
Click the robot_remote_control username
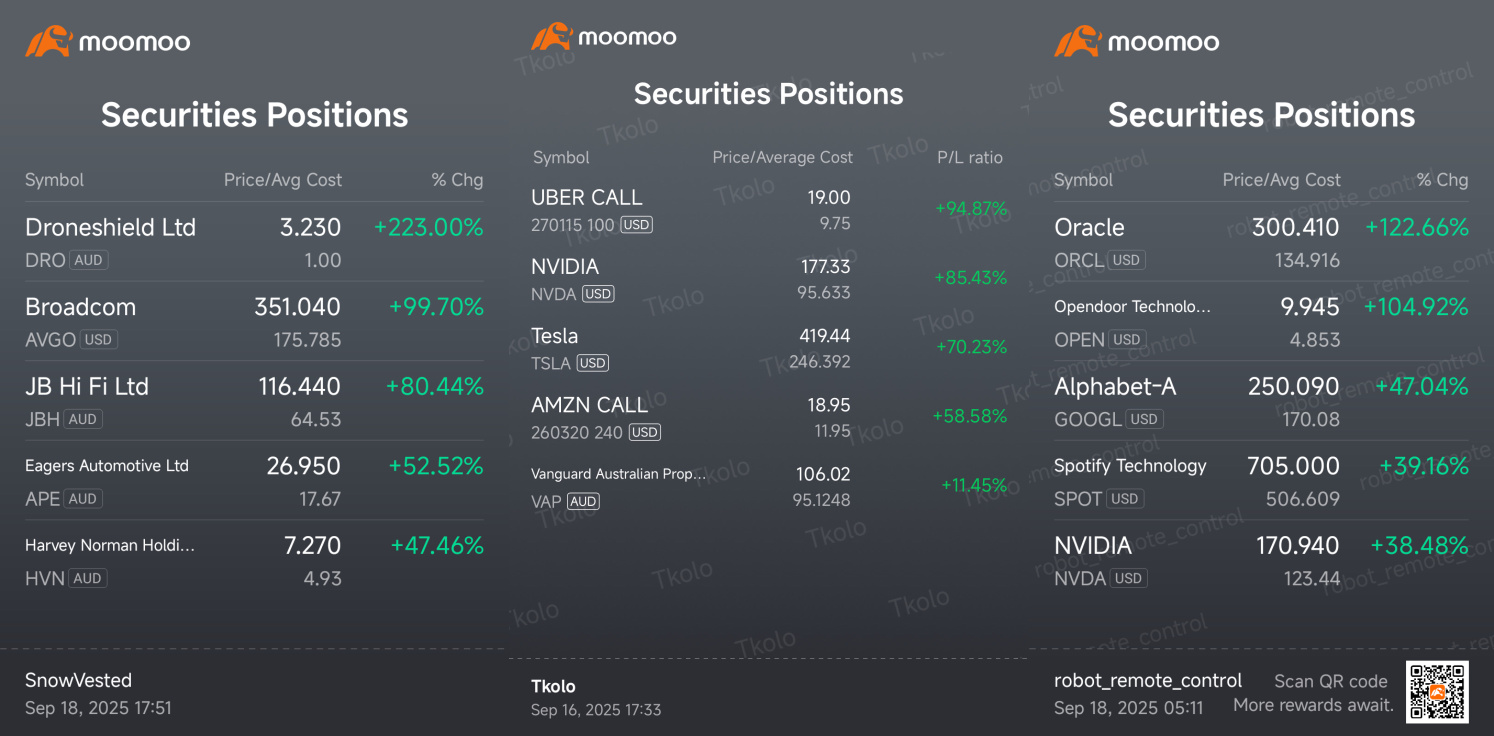click(x=1148, y=680)
